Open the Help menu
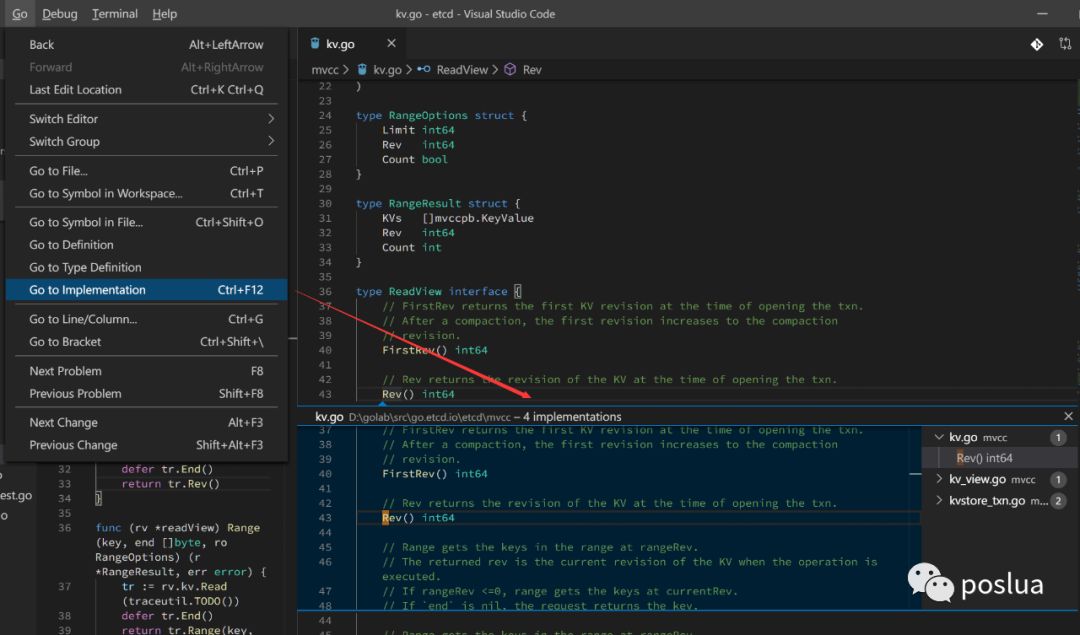Viewport: 1080px width, 635px height. click(165, 14)
